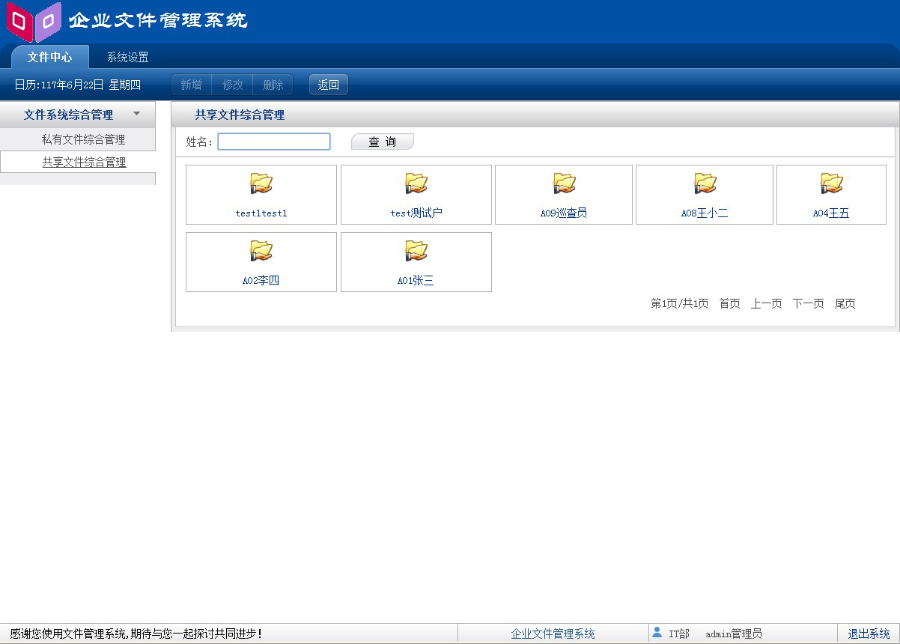Click the 返回 toolbar button
900x644 pixels.
328,84
